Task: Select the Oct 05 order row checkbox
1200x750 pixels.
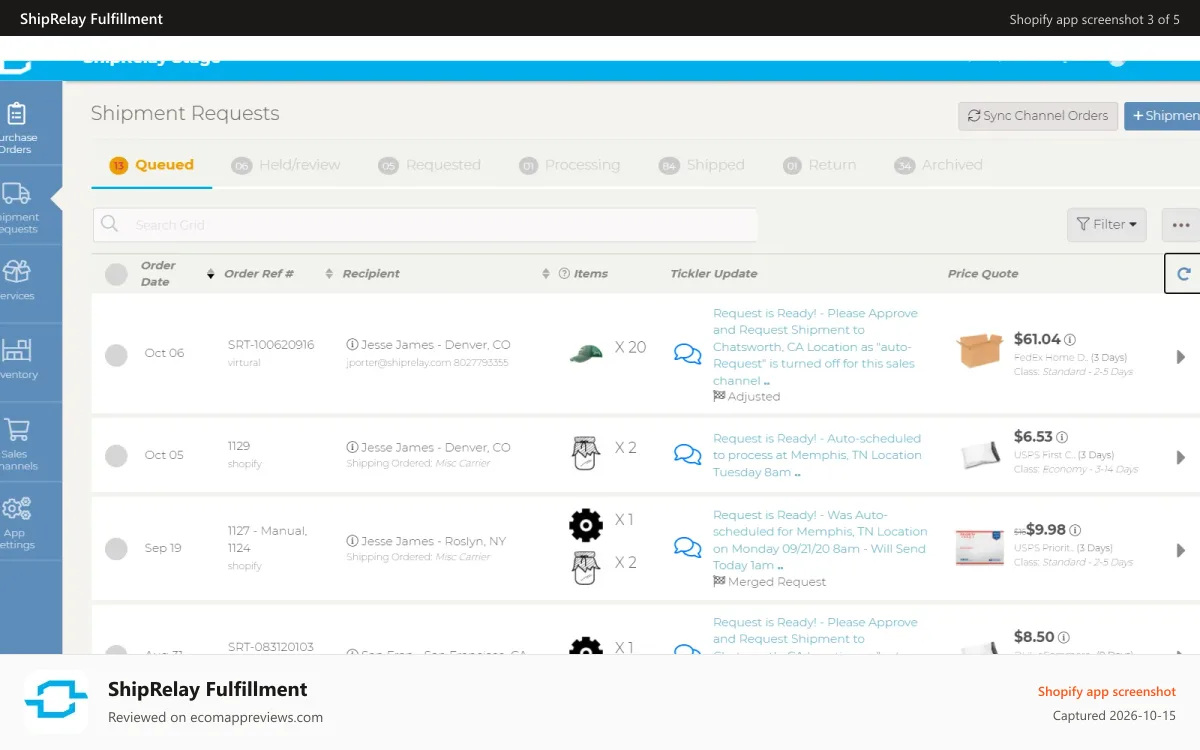Action: click(x=116, y=456)
